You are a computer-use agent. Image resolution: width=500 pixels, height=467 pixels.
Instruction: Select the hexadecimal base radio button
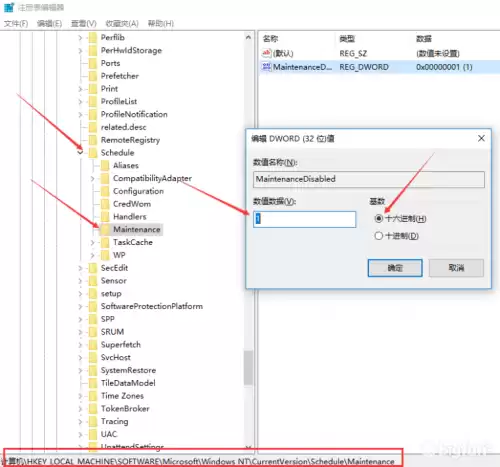379,219
